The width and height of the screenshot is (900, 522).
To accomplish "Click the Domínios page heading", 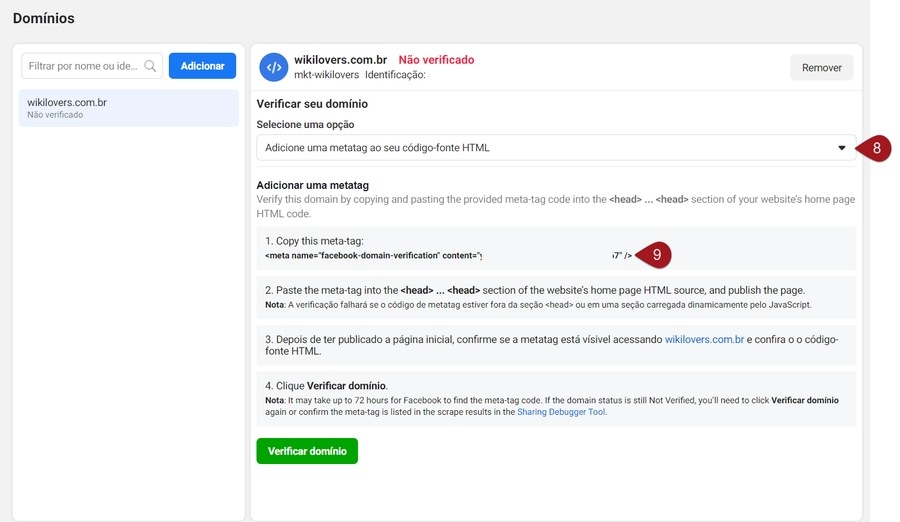I will (x=44, y=18).
